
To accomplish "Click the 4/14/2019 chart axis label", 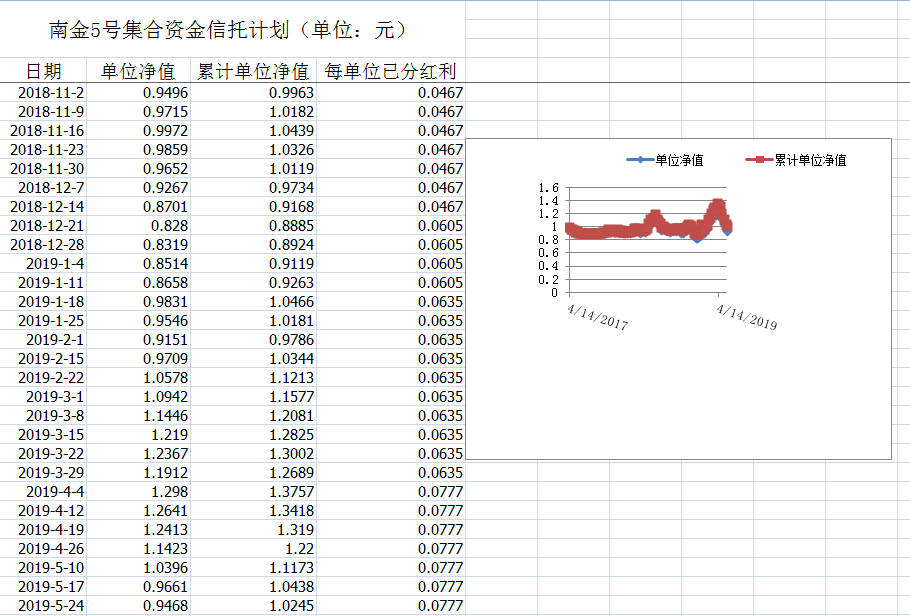I will click(747, 317).
